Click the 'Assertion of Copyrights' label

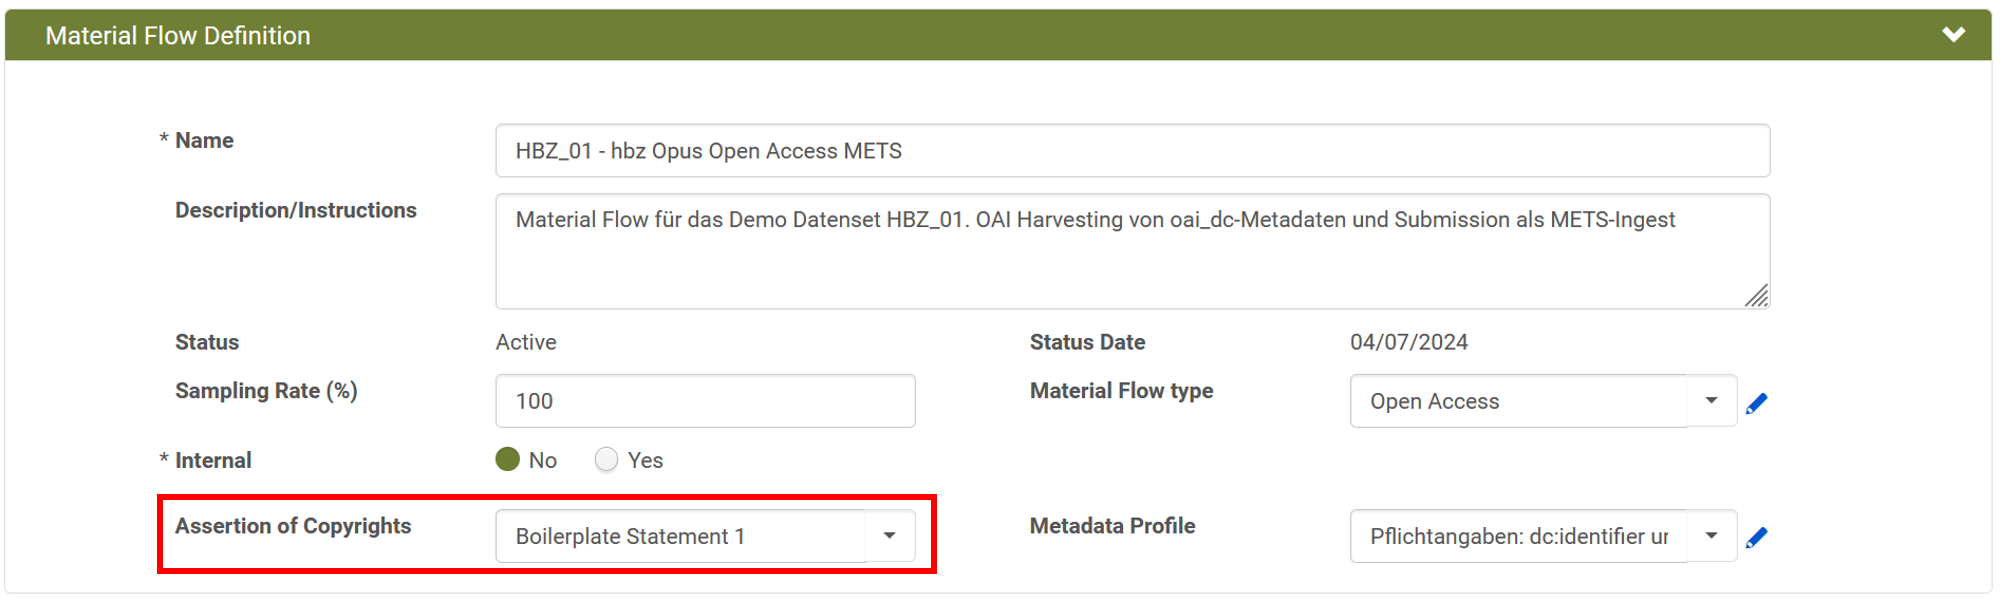(293, 526)
